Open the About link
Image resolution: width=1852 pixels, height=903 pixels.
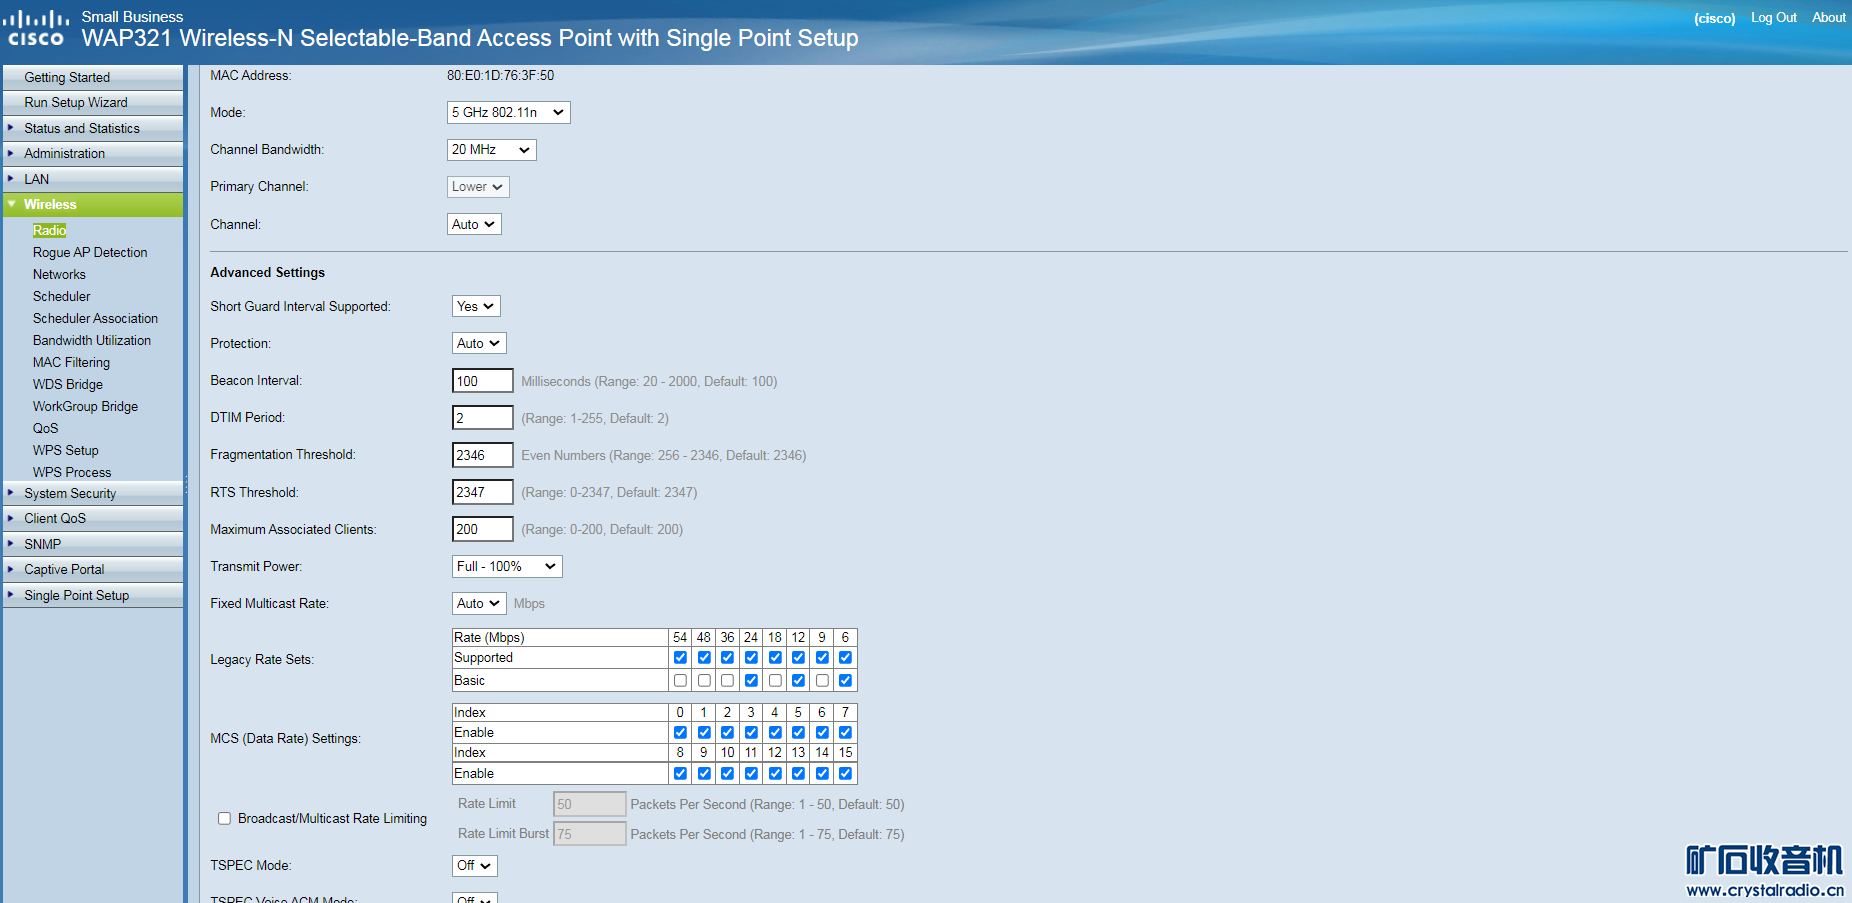pyautogui.click(x=1828, y=17)
